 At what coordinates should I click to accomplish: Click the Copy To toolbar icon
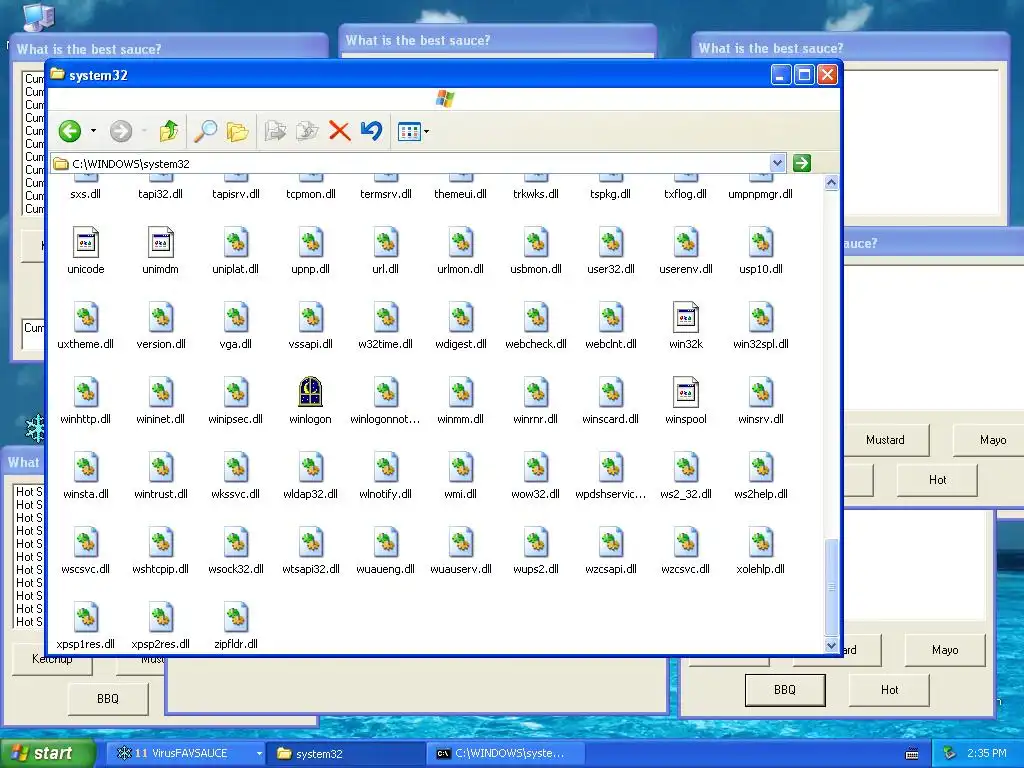307,131
